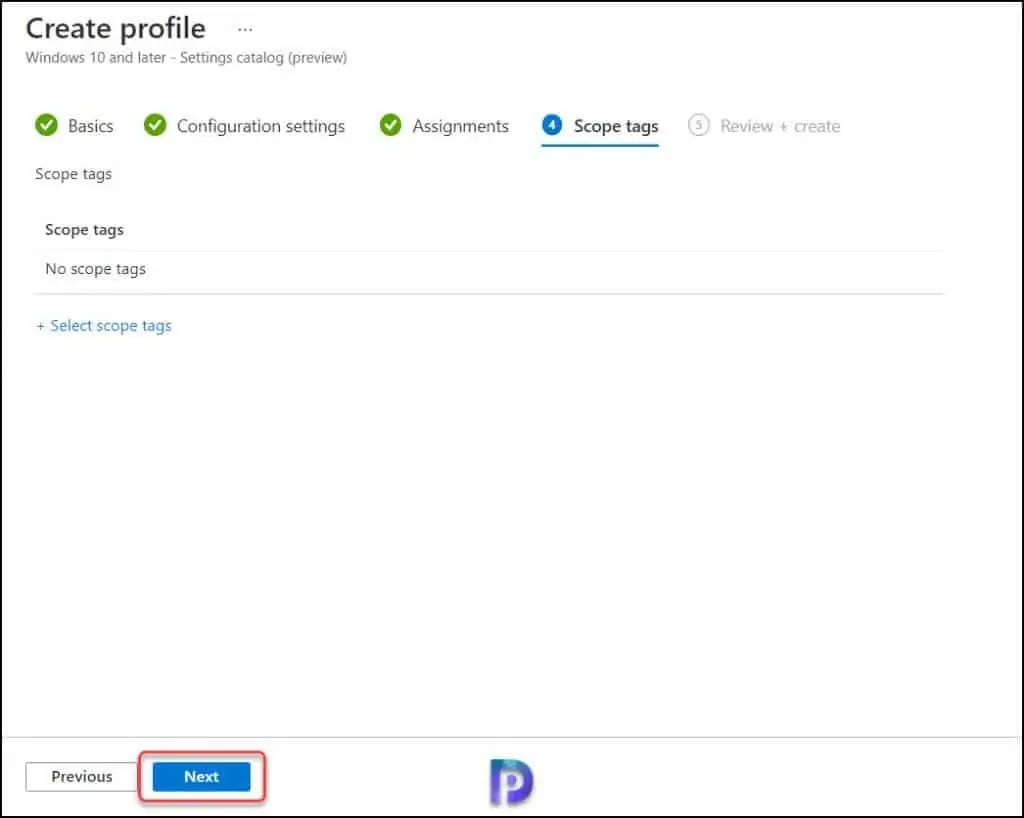Click the Next button
The width and height of the screenshot is (1024, 818).
pos(200,776)
